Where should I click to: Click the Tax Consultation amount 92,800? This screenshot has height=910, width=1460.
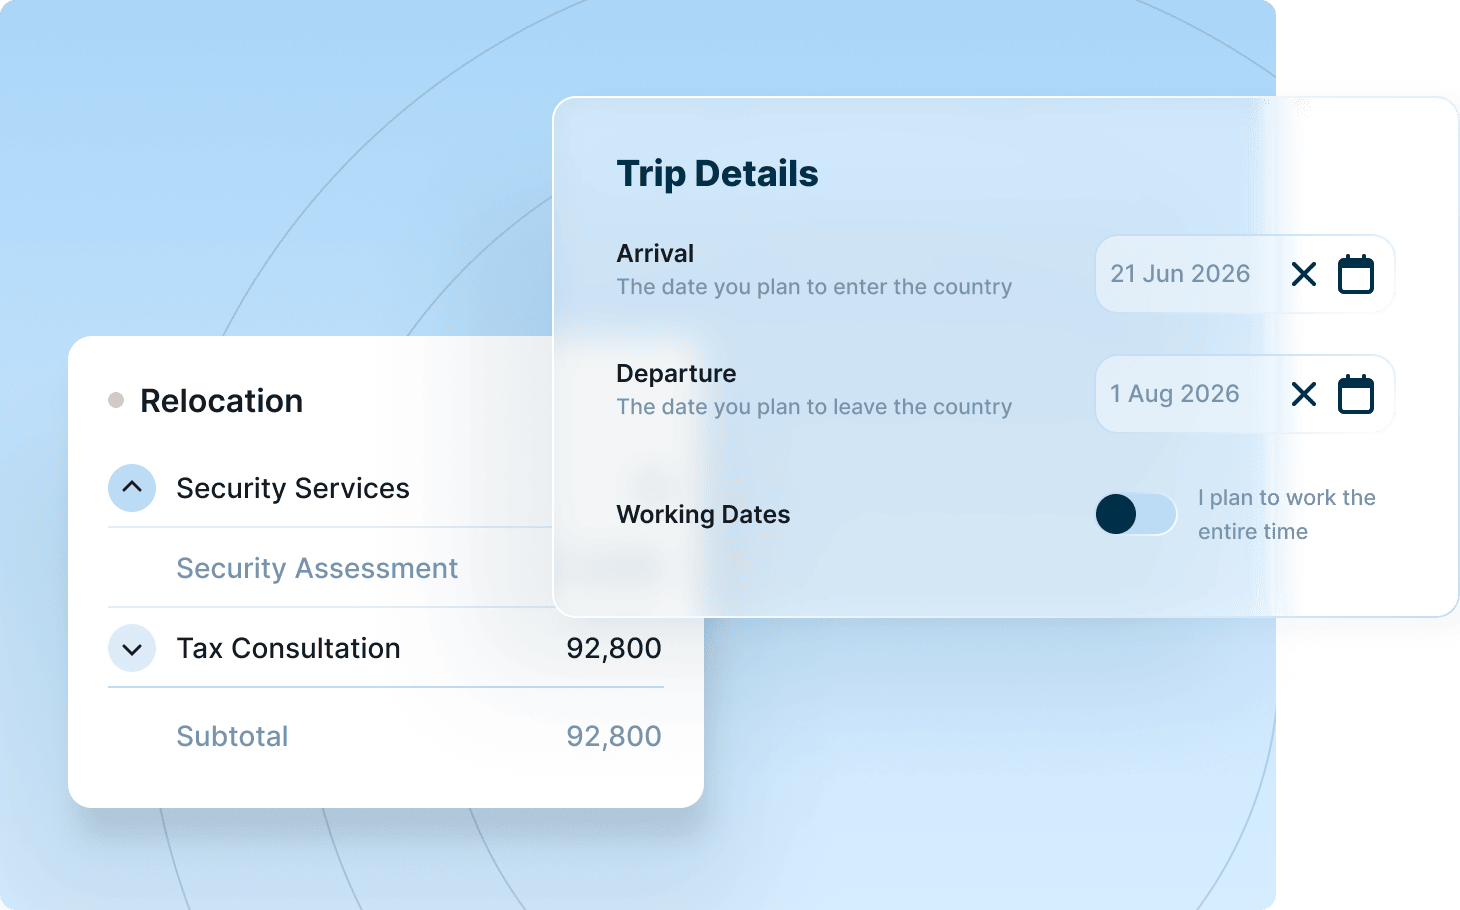coord(613,648)
